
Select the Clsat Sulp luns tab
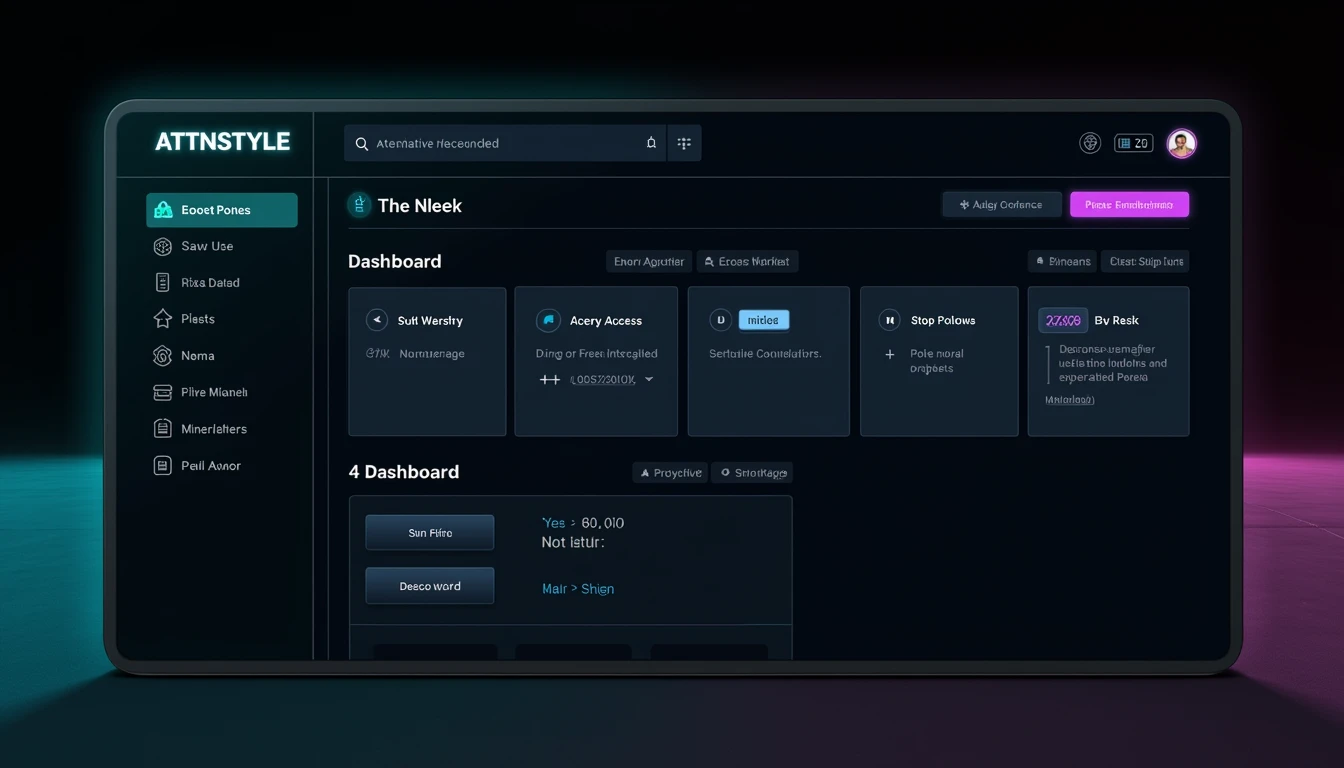tap(1145, 262)
